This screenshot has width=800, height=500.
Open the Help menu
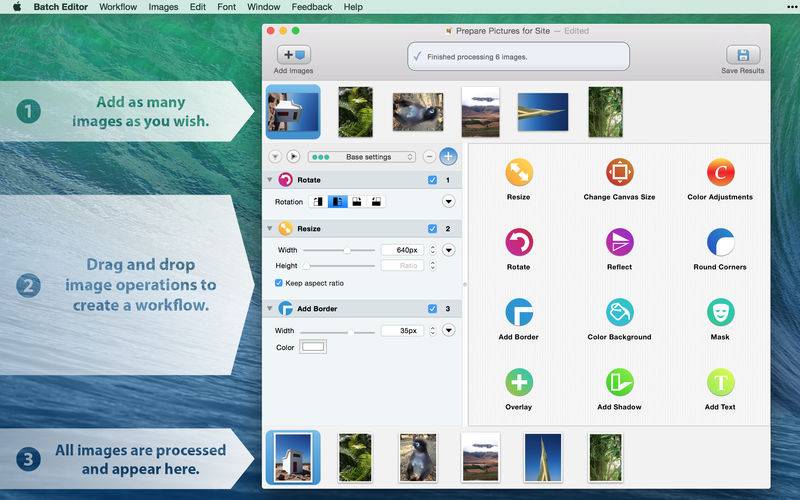tap(353, 7)
